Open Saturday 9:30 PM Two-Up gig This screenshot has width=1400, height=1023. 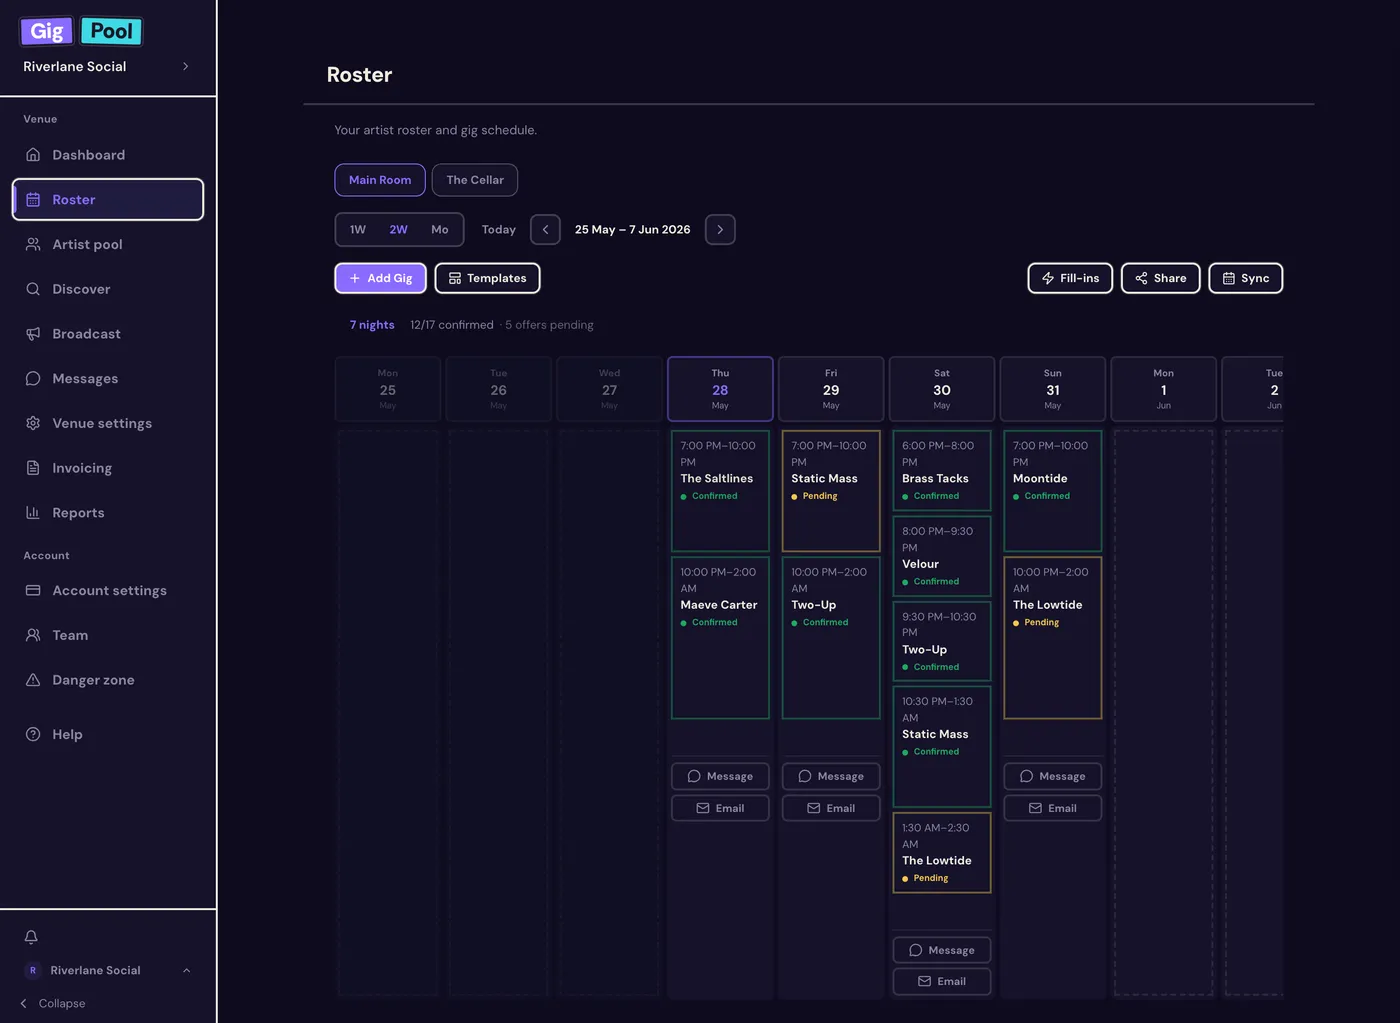(942, 641)
